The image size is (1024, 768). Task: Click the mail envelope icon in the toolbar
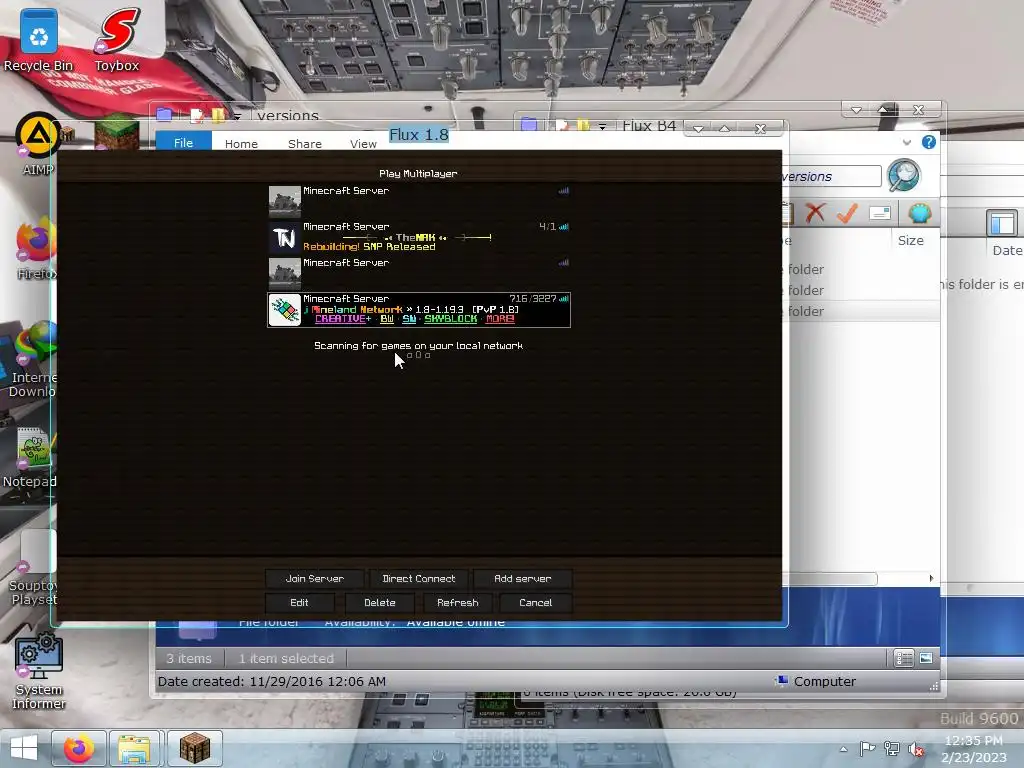tap(880, 213)
